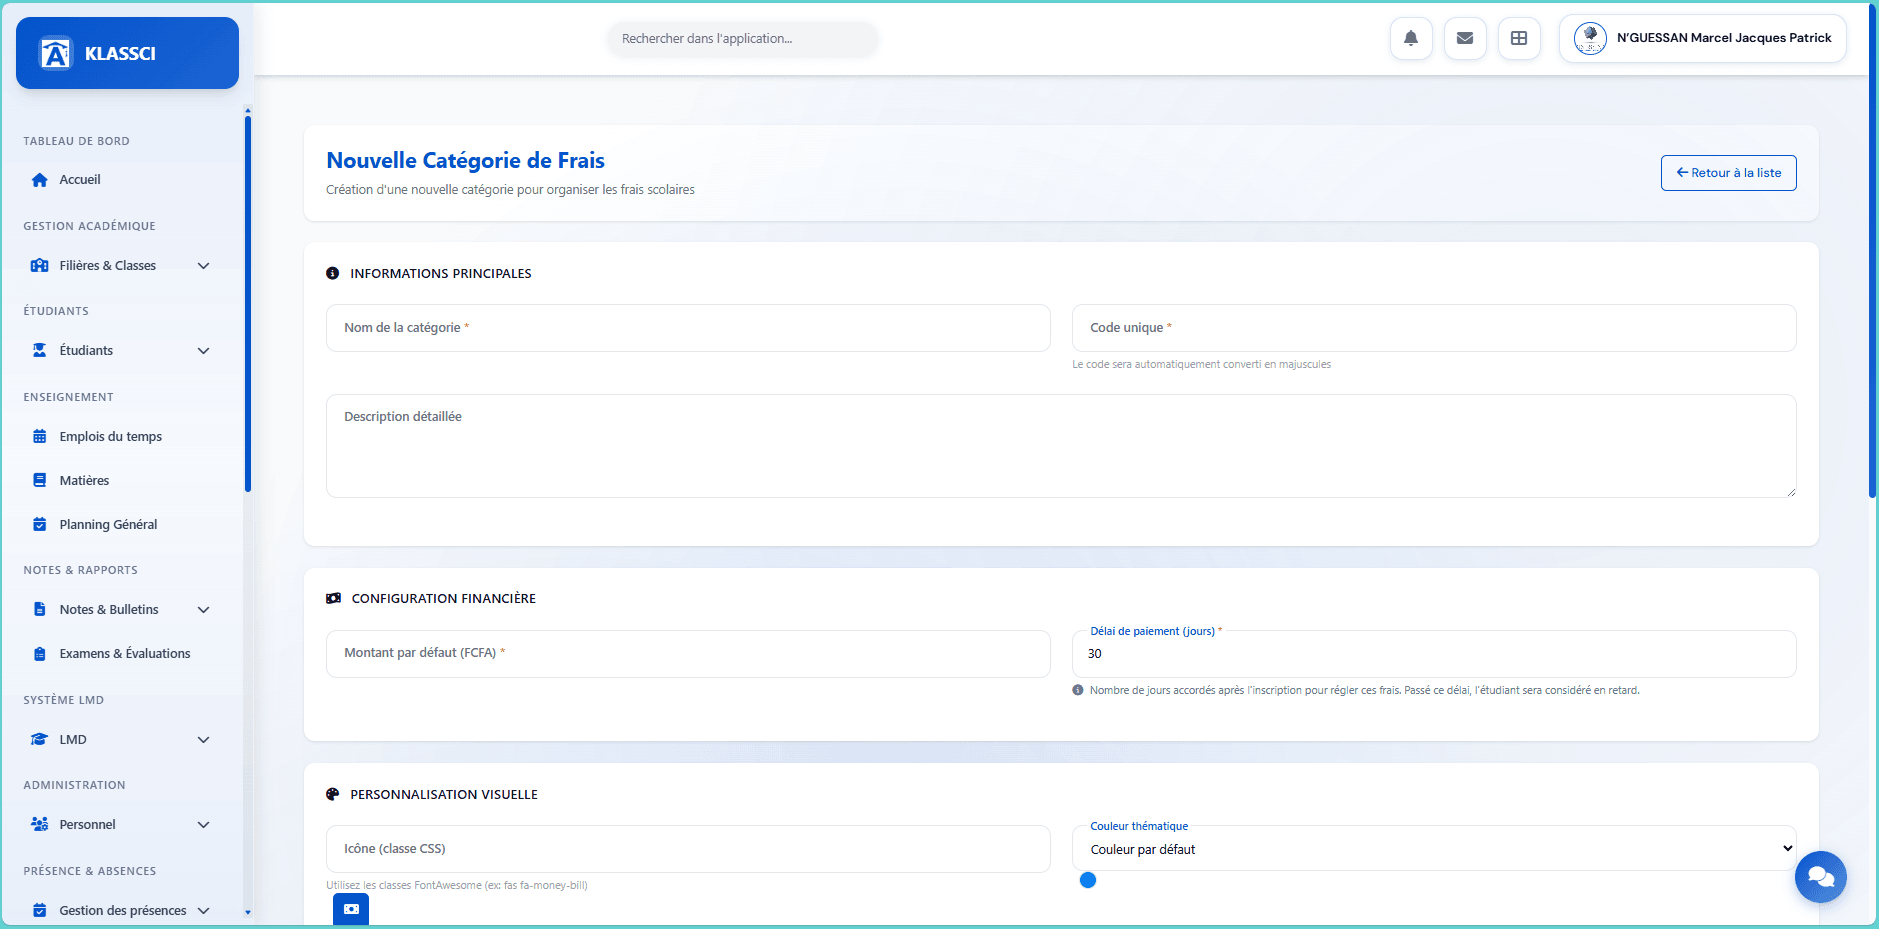The height and width of the screenshot is (929, 1879).
Task: Click the Nom de la catégorie field
Action: pos(687,327)
